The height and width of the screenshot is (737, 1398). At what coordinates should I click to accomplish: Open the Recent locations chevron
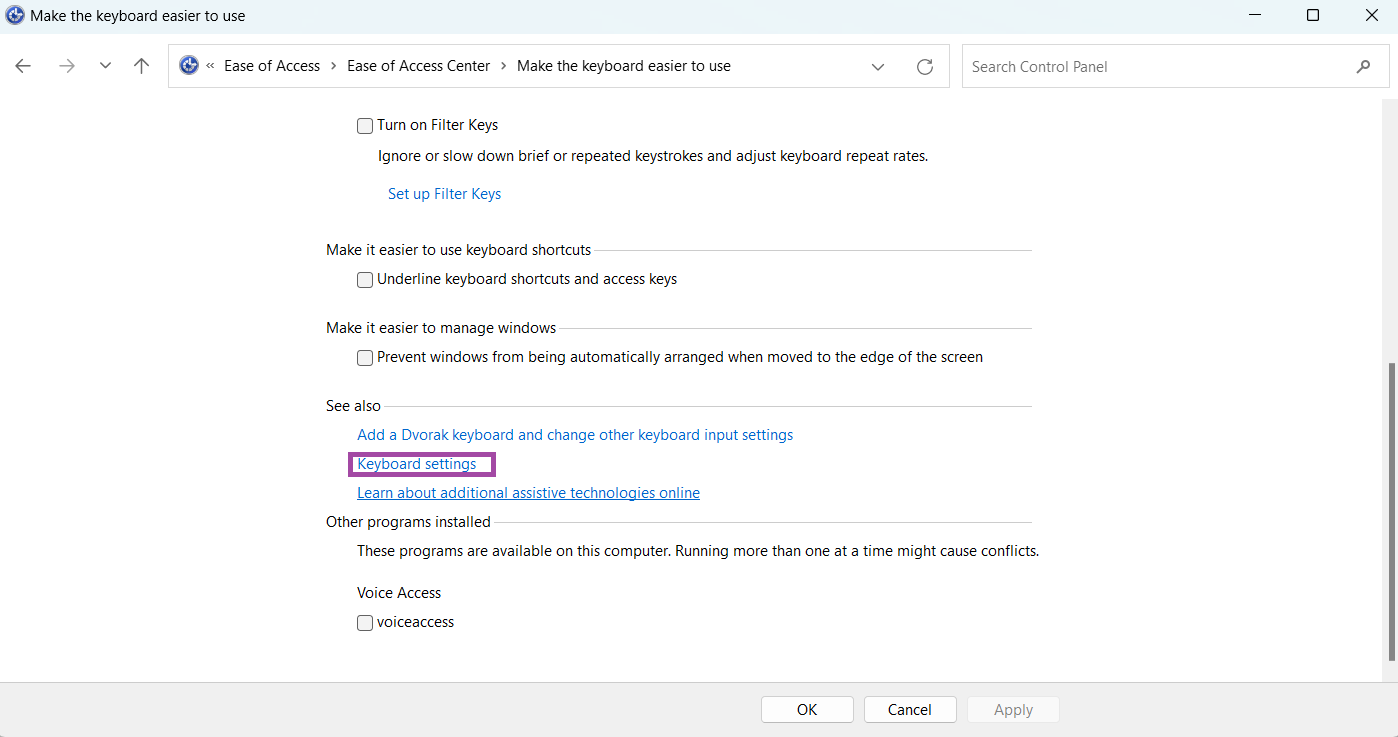click(105, 66)
